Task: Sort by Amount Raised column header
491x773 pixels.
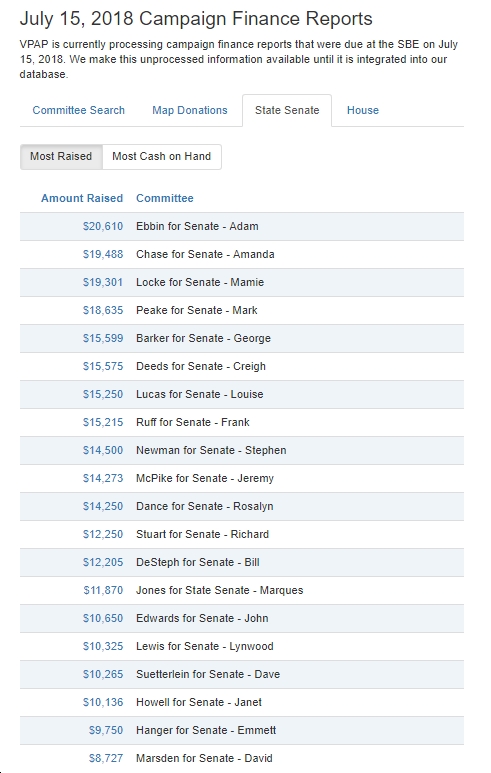Action: (82, 198)
